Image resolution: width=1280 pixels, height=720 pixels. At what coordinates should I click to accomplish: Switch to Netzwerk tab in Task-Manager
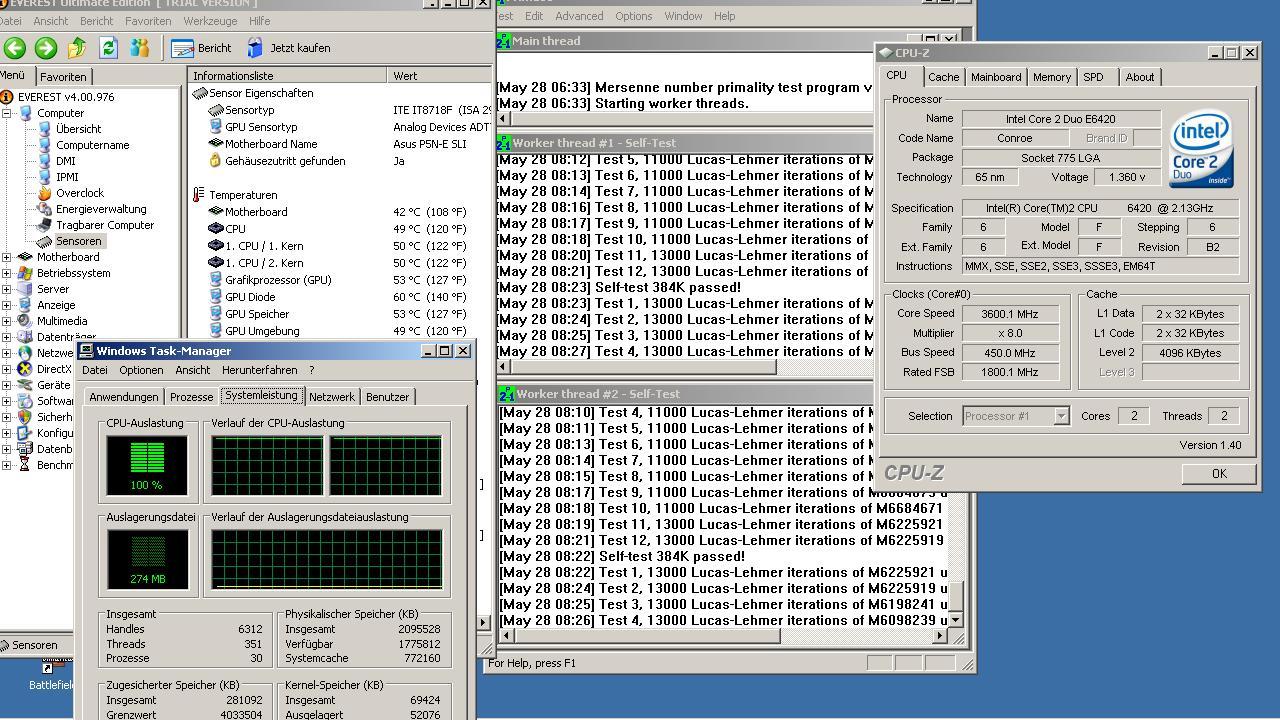(332, 397)
